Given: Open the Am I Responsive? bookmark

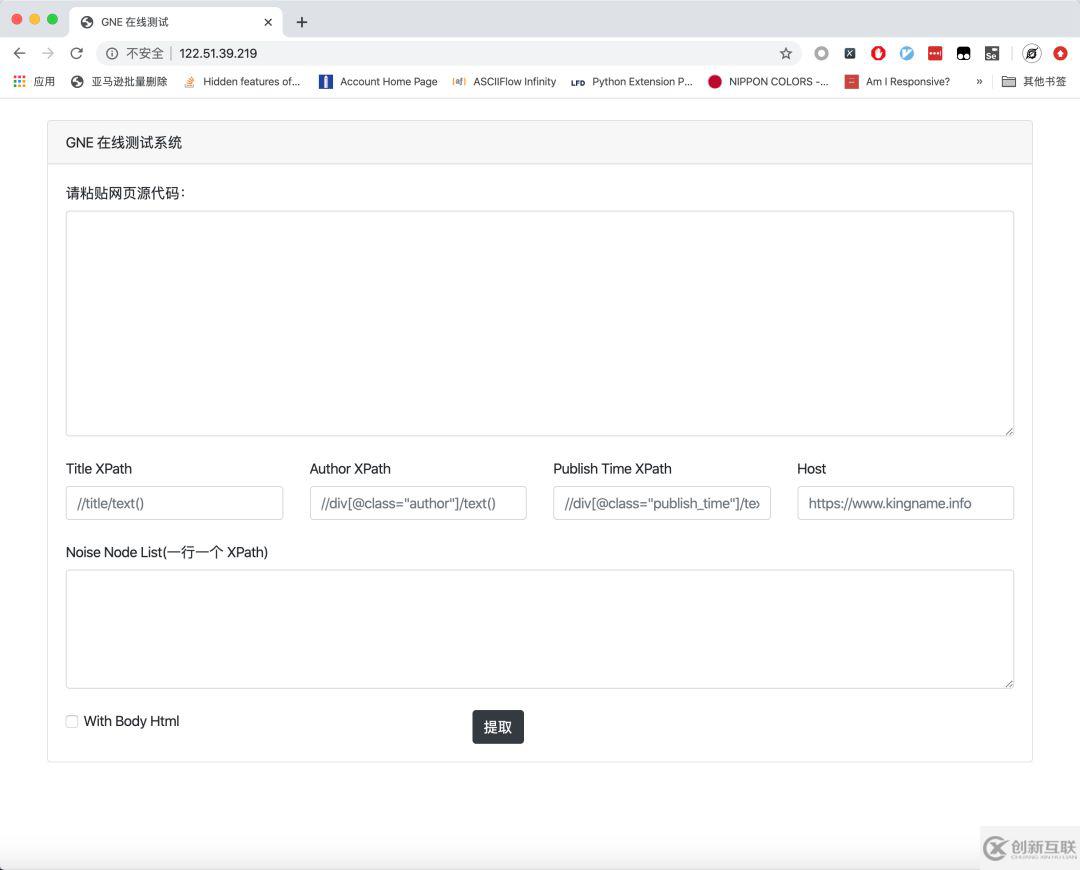Looking at the screenshot, I should click(897, 81).
